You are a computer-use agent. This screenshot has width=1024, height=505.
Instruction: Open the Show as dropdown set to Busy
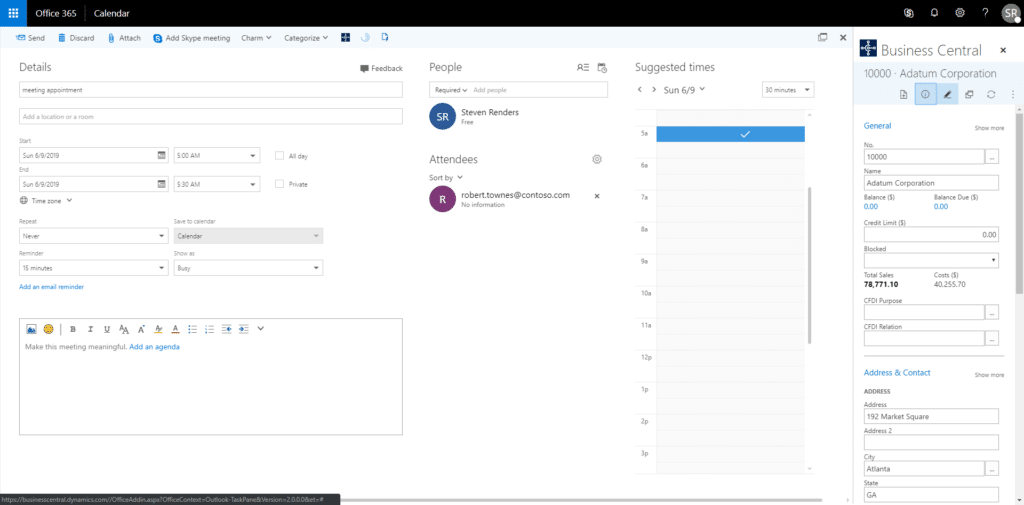click(248, 268)
